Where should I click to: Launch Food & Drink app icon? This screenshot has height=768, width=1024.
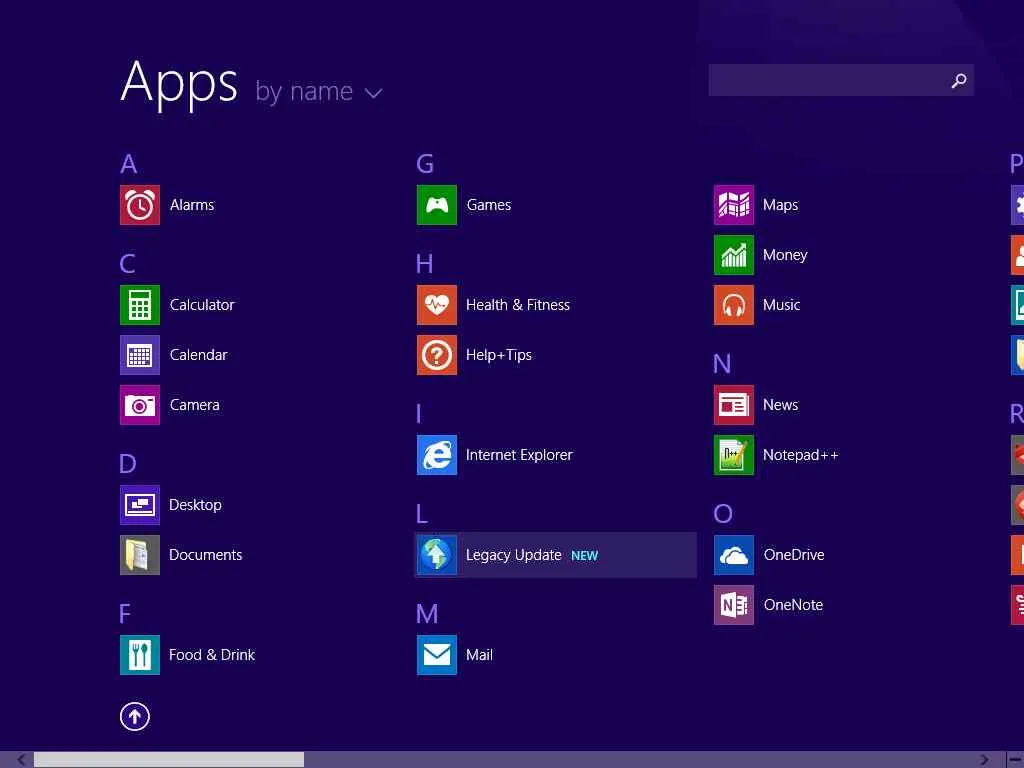[140, 655]
